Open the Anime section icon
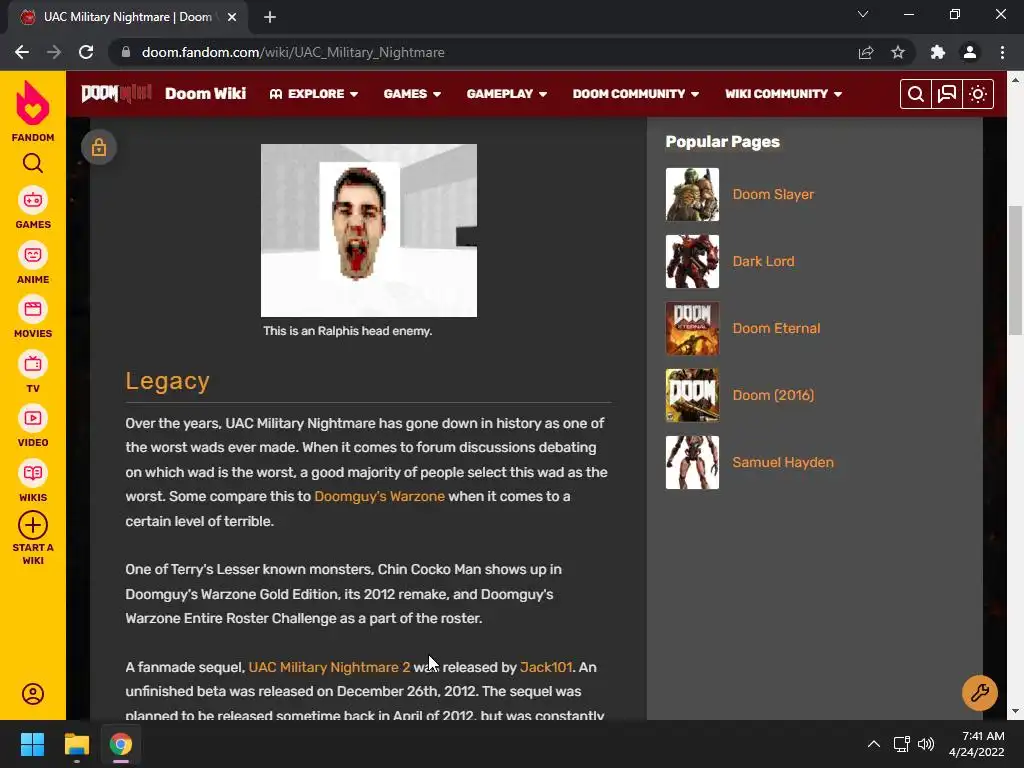Viewport: 1024px width, 768px height. 33,255
